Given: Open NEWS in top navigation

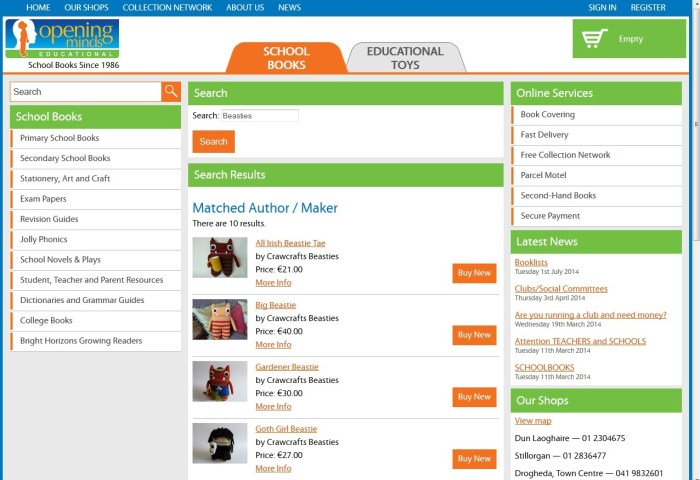Looking at the screenshot, I should tap(289, 8).
